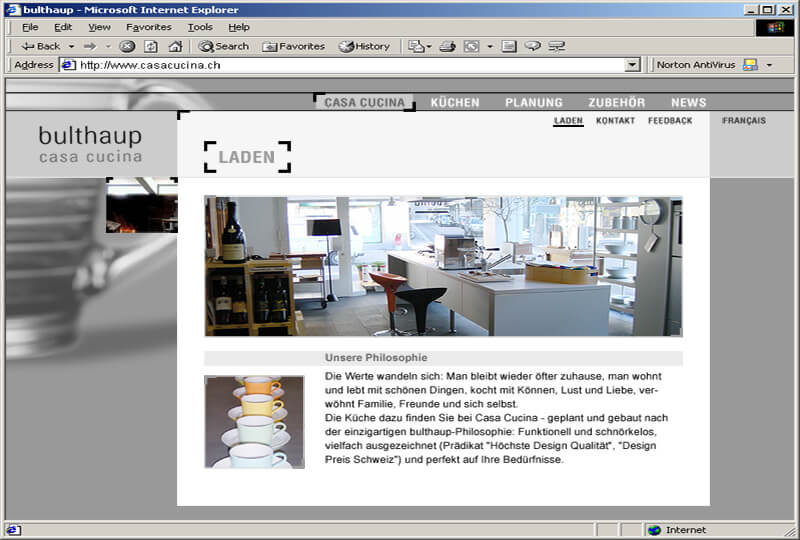Screen dimensions: 800x540
Task: Open the Help menu
Action: pyautogui.click(x=238, y=27)
